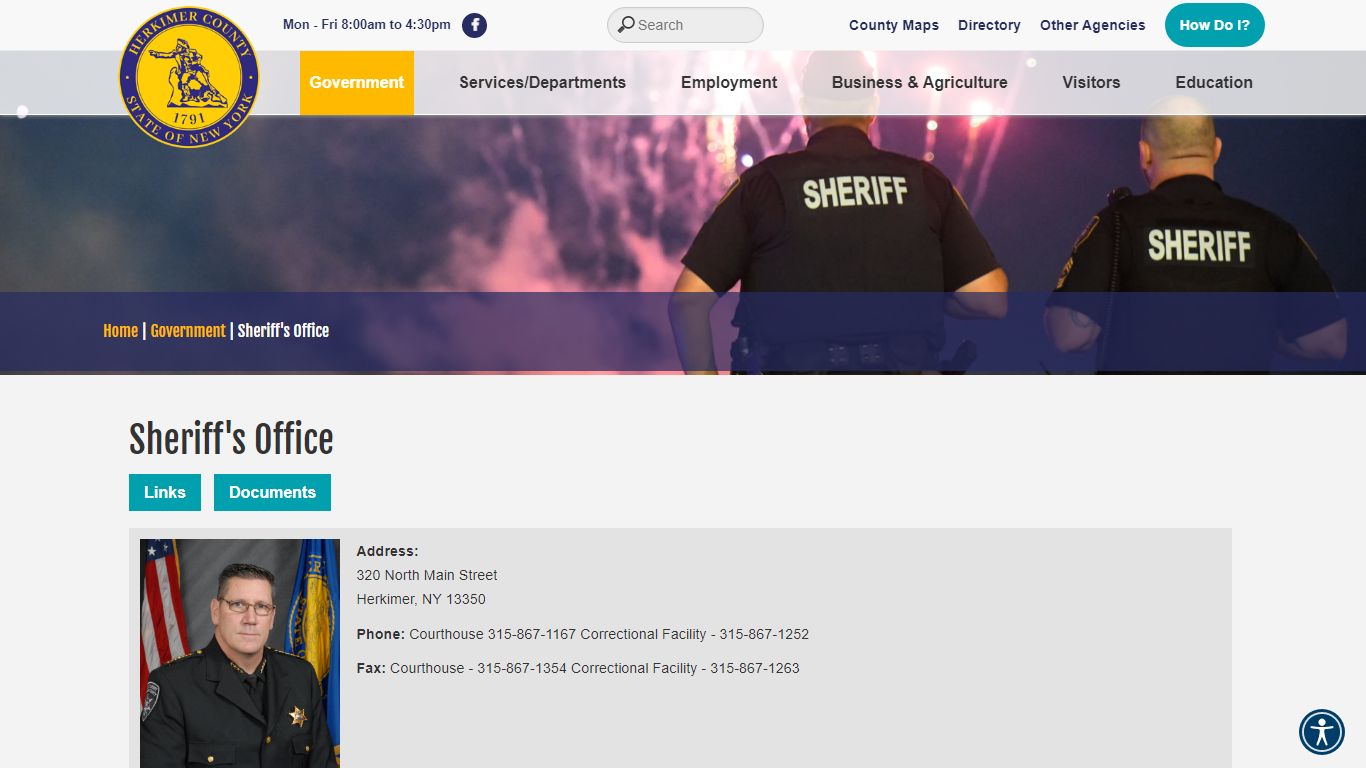
Task: Click Government breadcrumb link
Action: 188,331
